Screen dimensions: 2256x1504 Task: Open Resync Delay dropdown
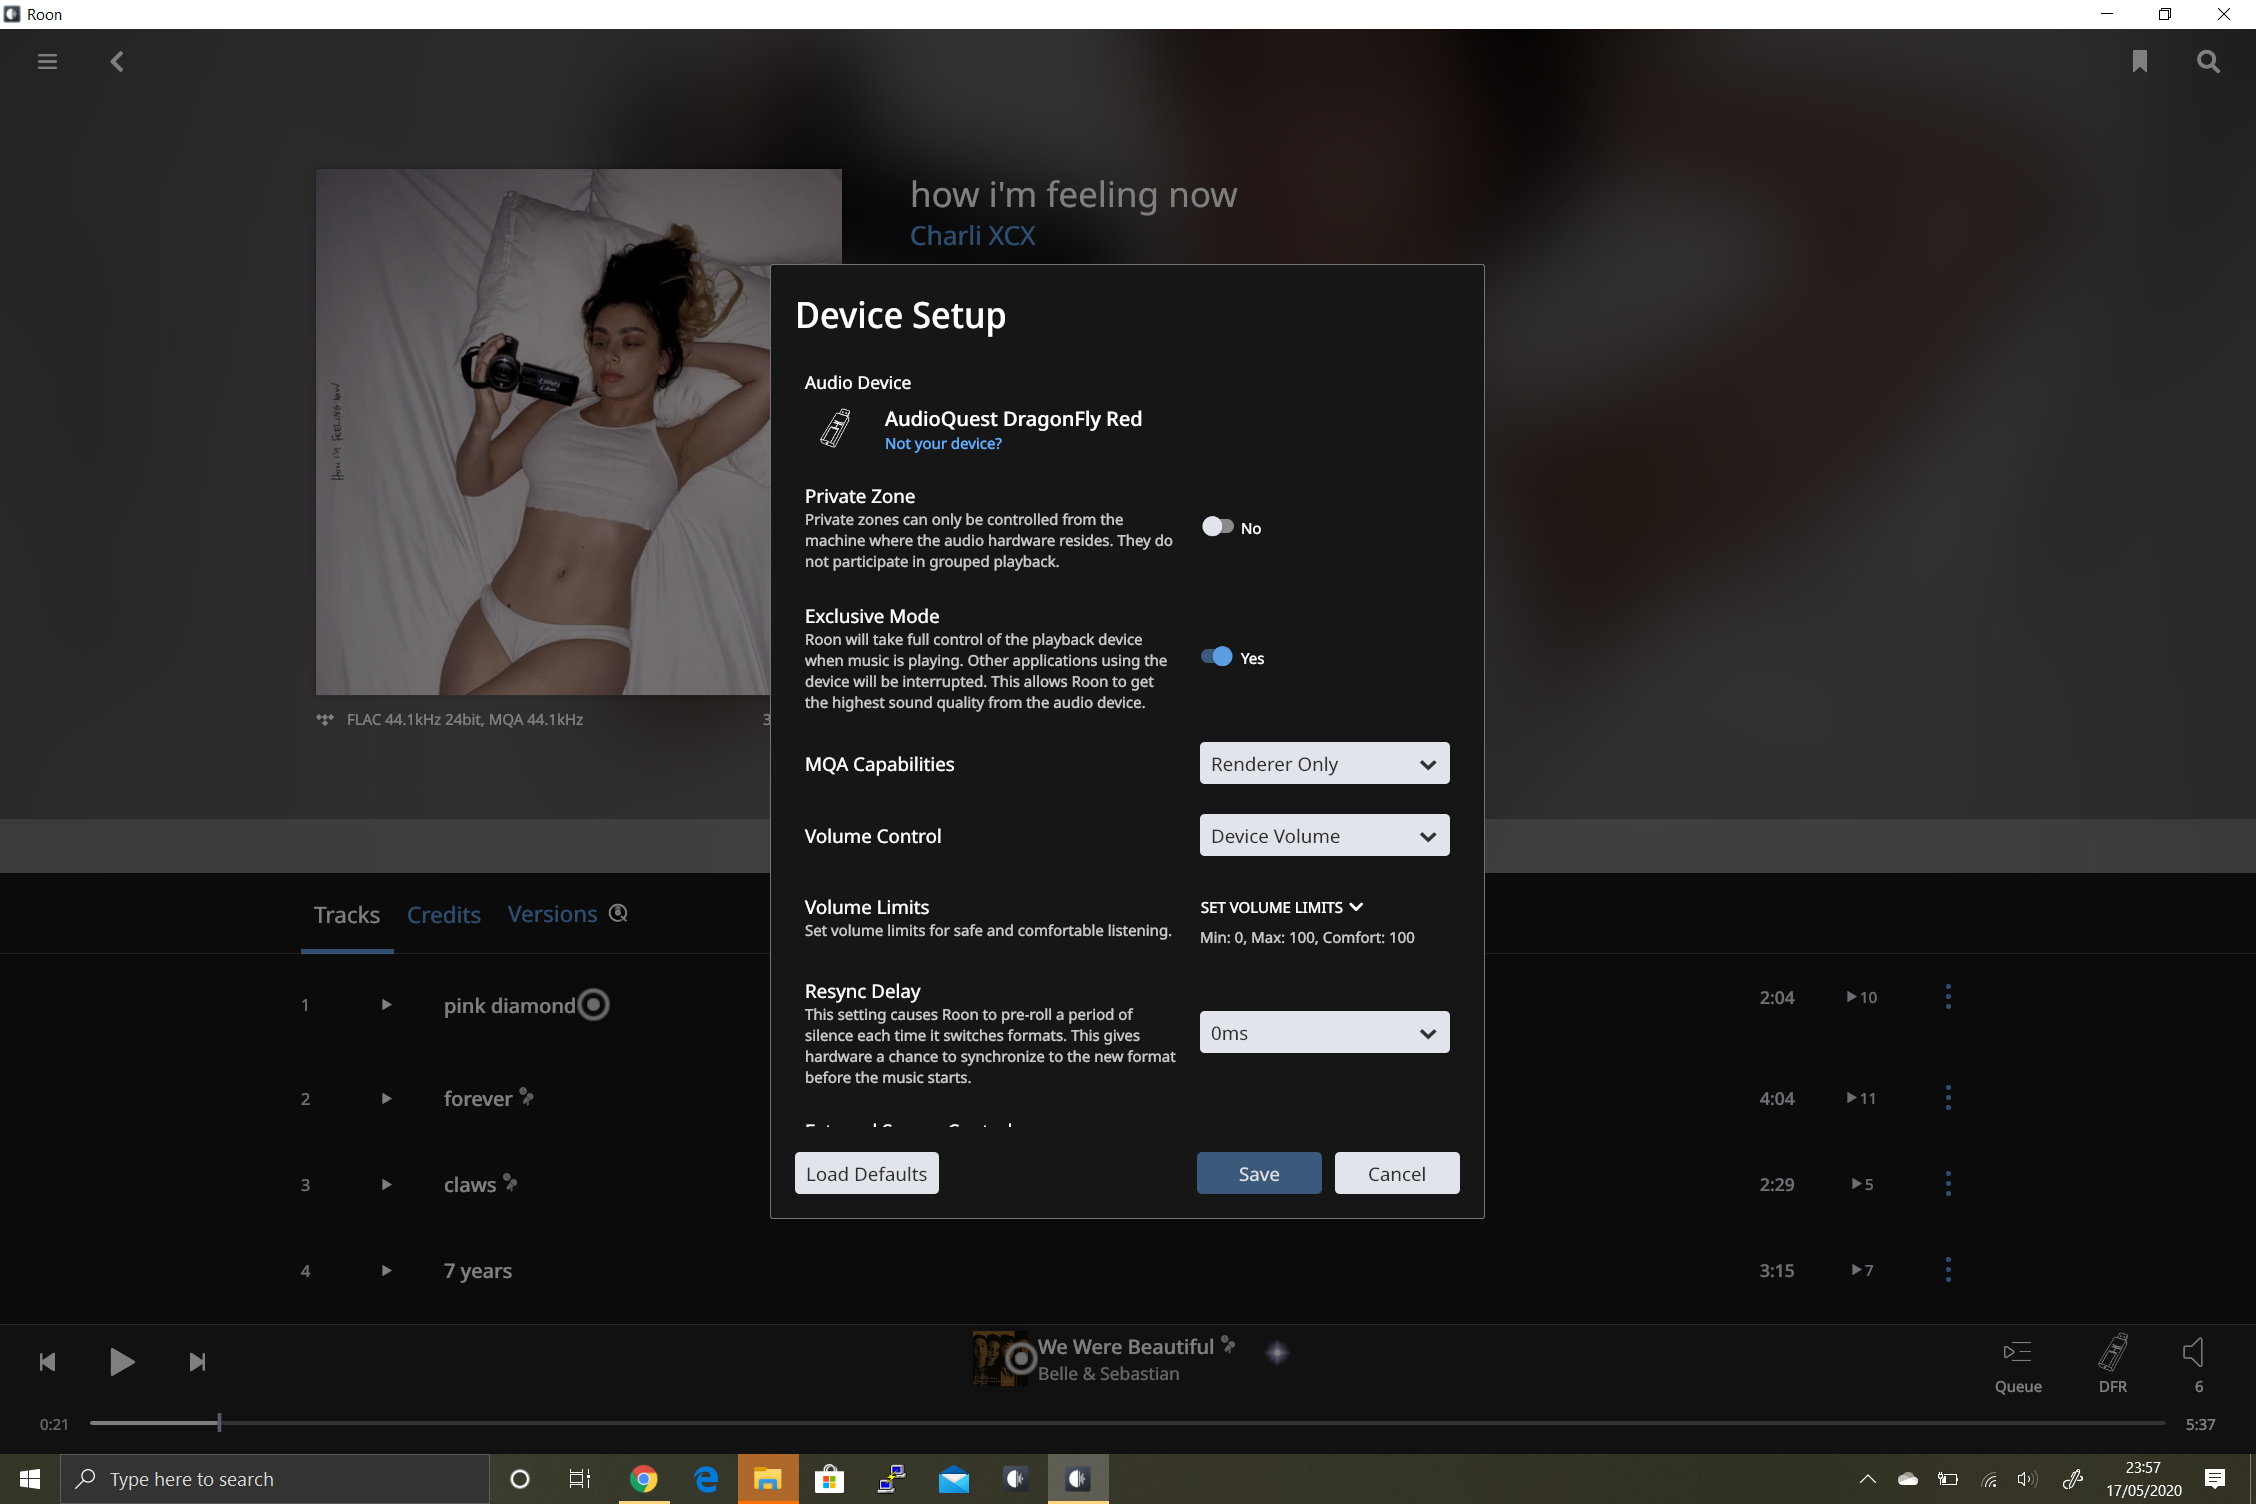1324,1032
